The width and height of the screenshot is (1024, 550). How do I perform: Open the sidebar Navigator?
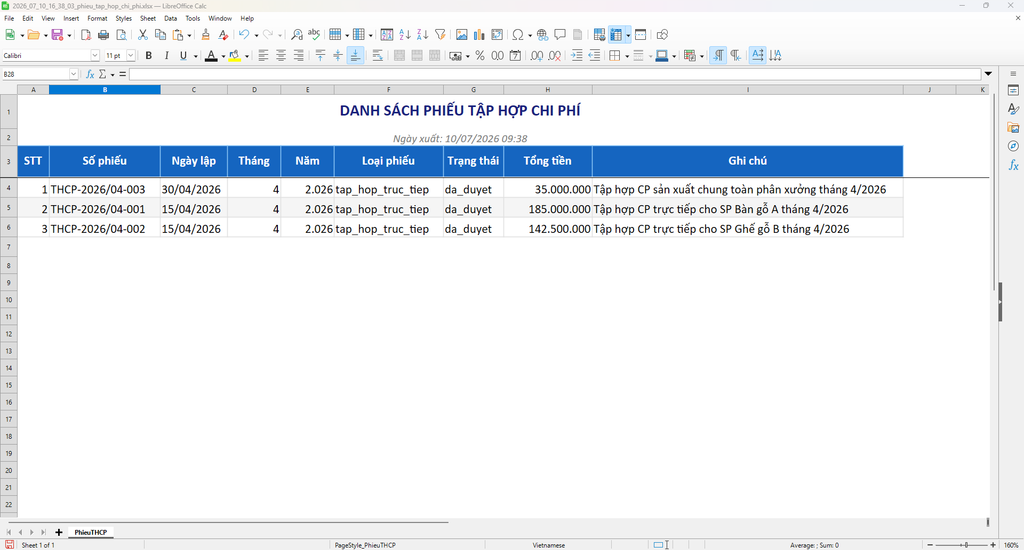coord(1013,146)
